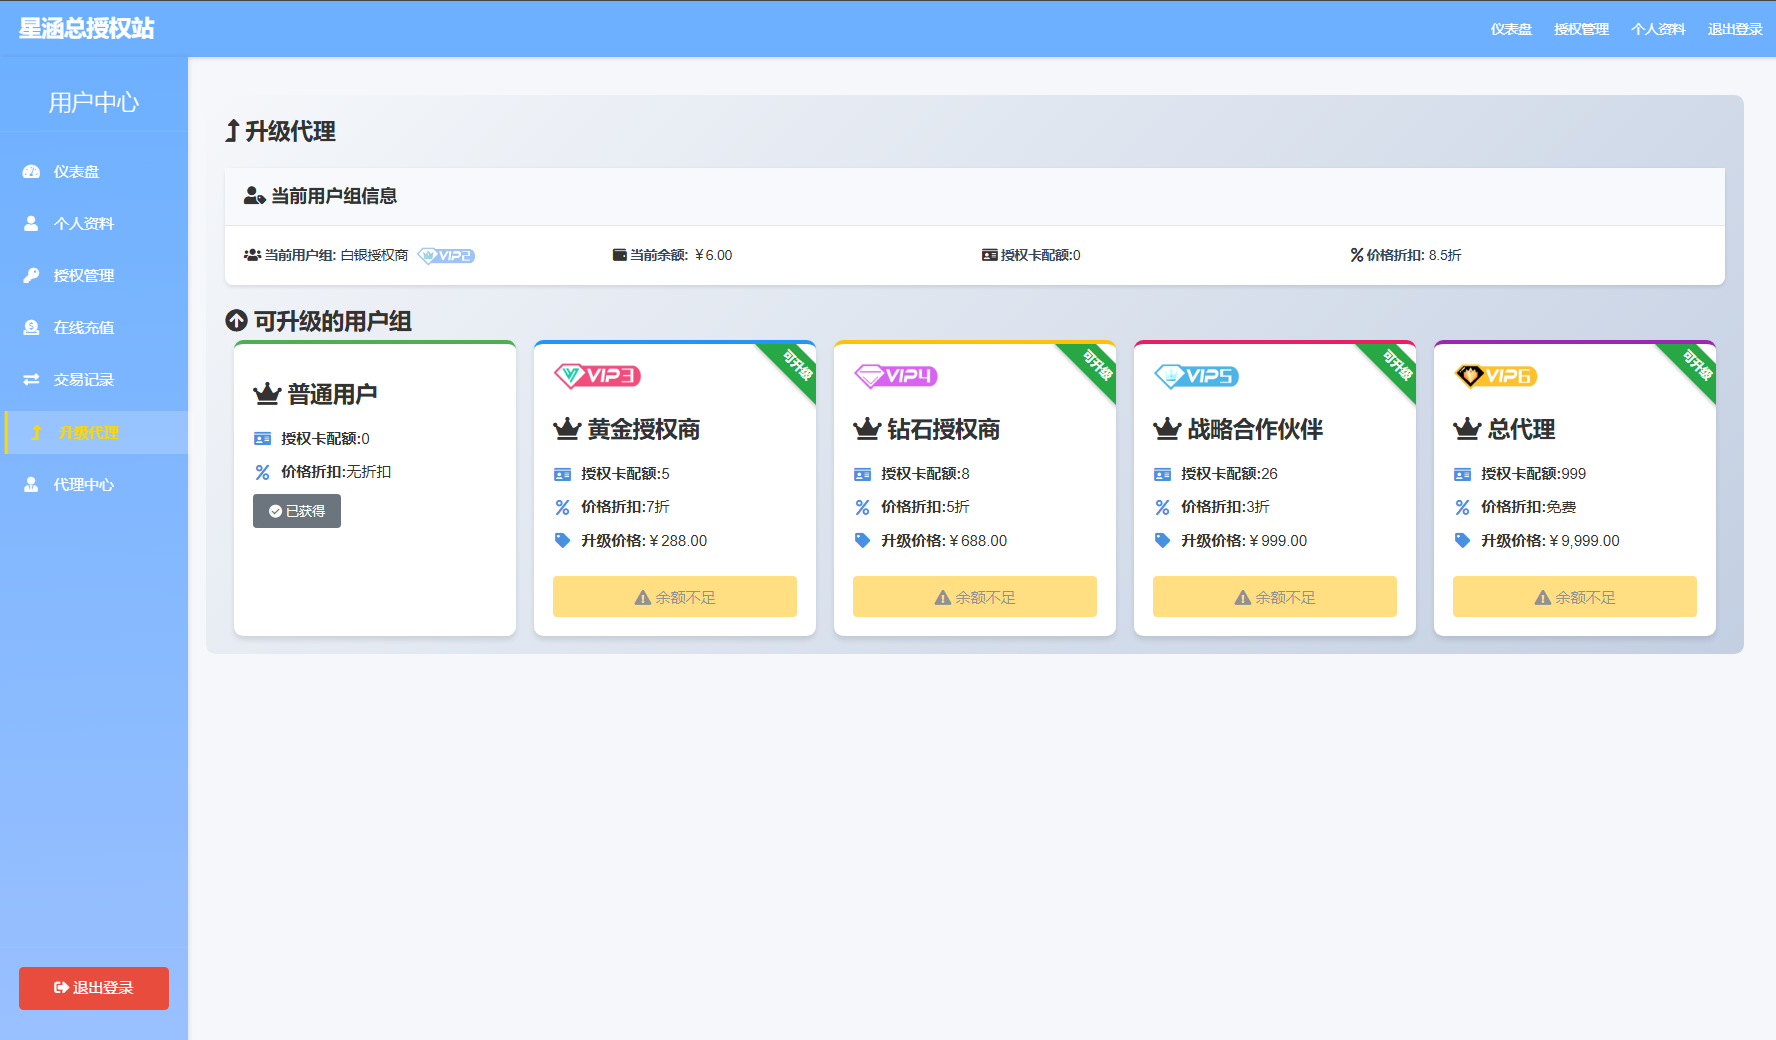Image resolution: width=1776 pixels, height=1040 pixels.
Task: Go to 仪表盘 from the top navigation
Action: [1511, 29]
